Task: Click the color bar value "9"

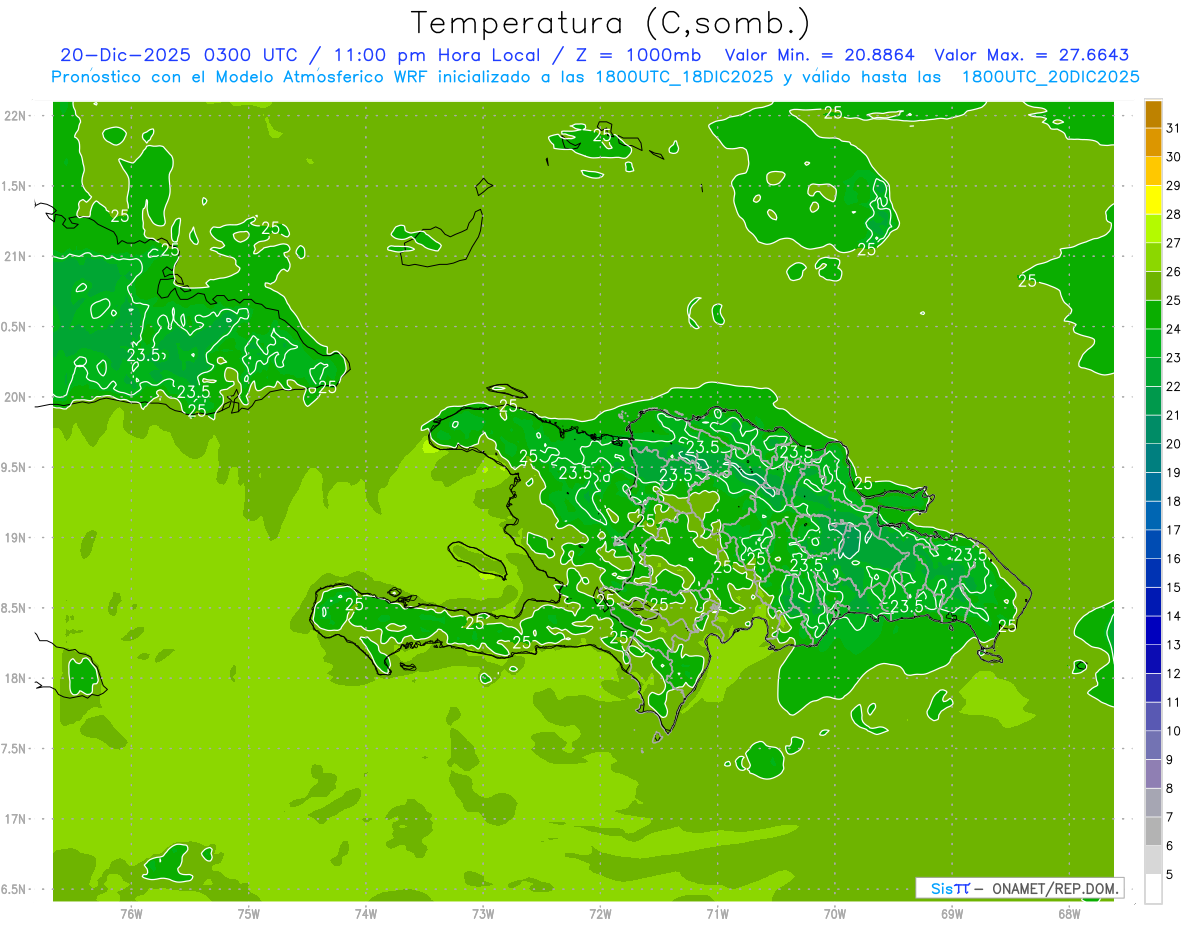Action: tap(1170, 760)
